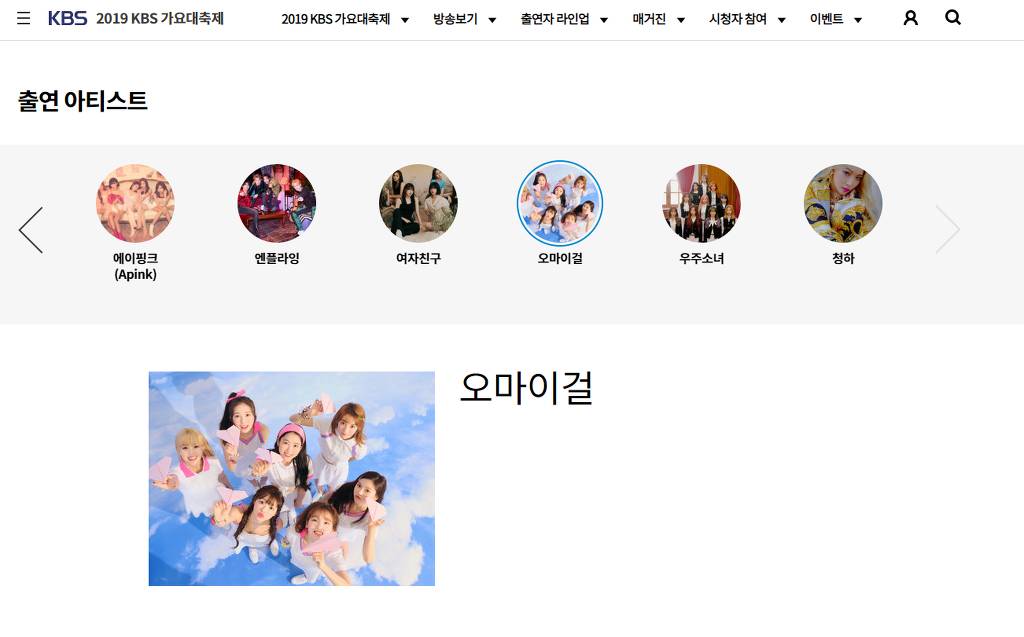Go to next artists with right arrow
This screenshot has height=637, width=1024.
[x=948, y=229]
